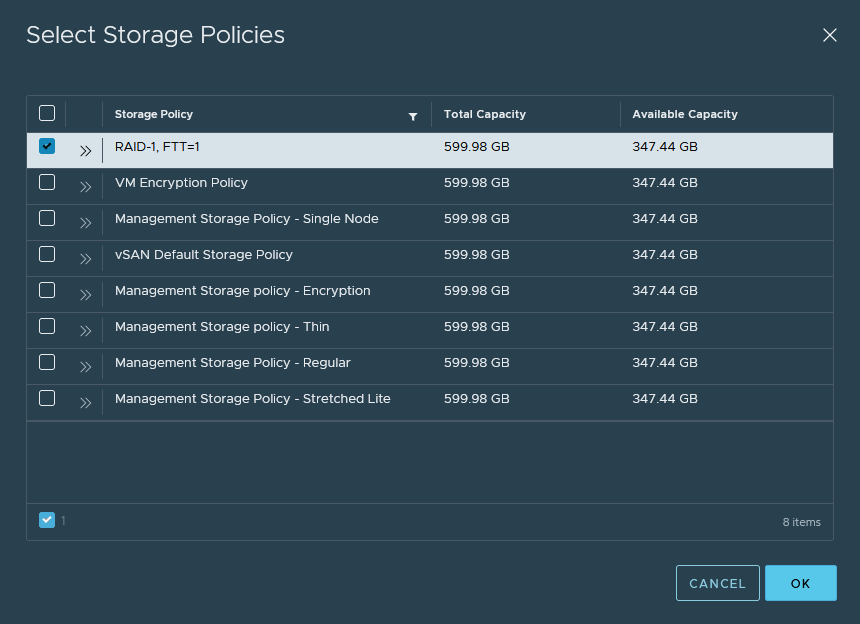The width and height of the screenshot is (860, 624).
Task: Toggle the select-all checkbox in header
Action: tap(47, 113)
